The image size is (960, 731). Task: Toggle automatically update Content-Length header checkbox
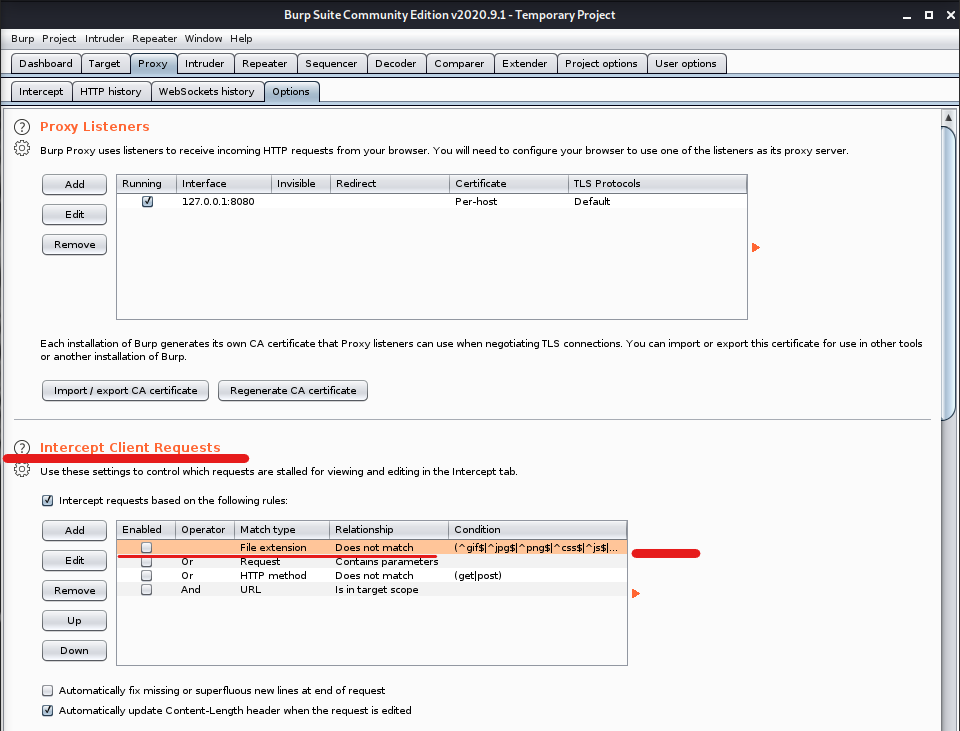click(x=47, y=710)
